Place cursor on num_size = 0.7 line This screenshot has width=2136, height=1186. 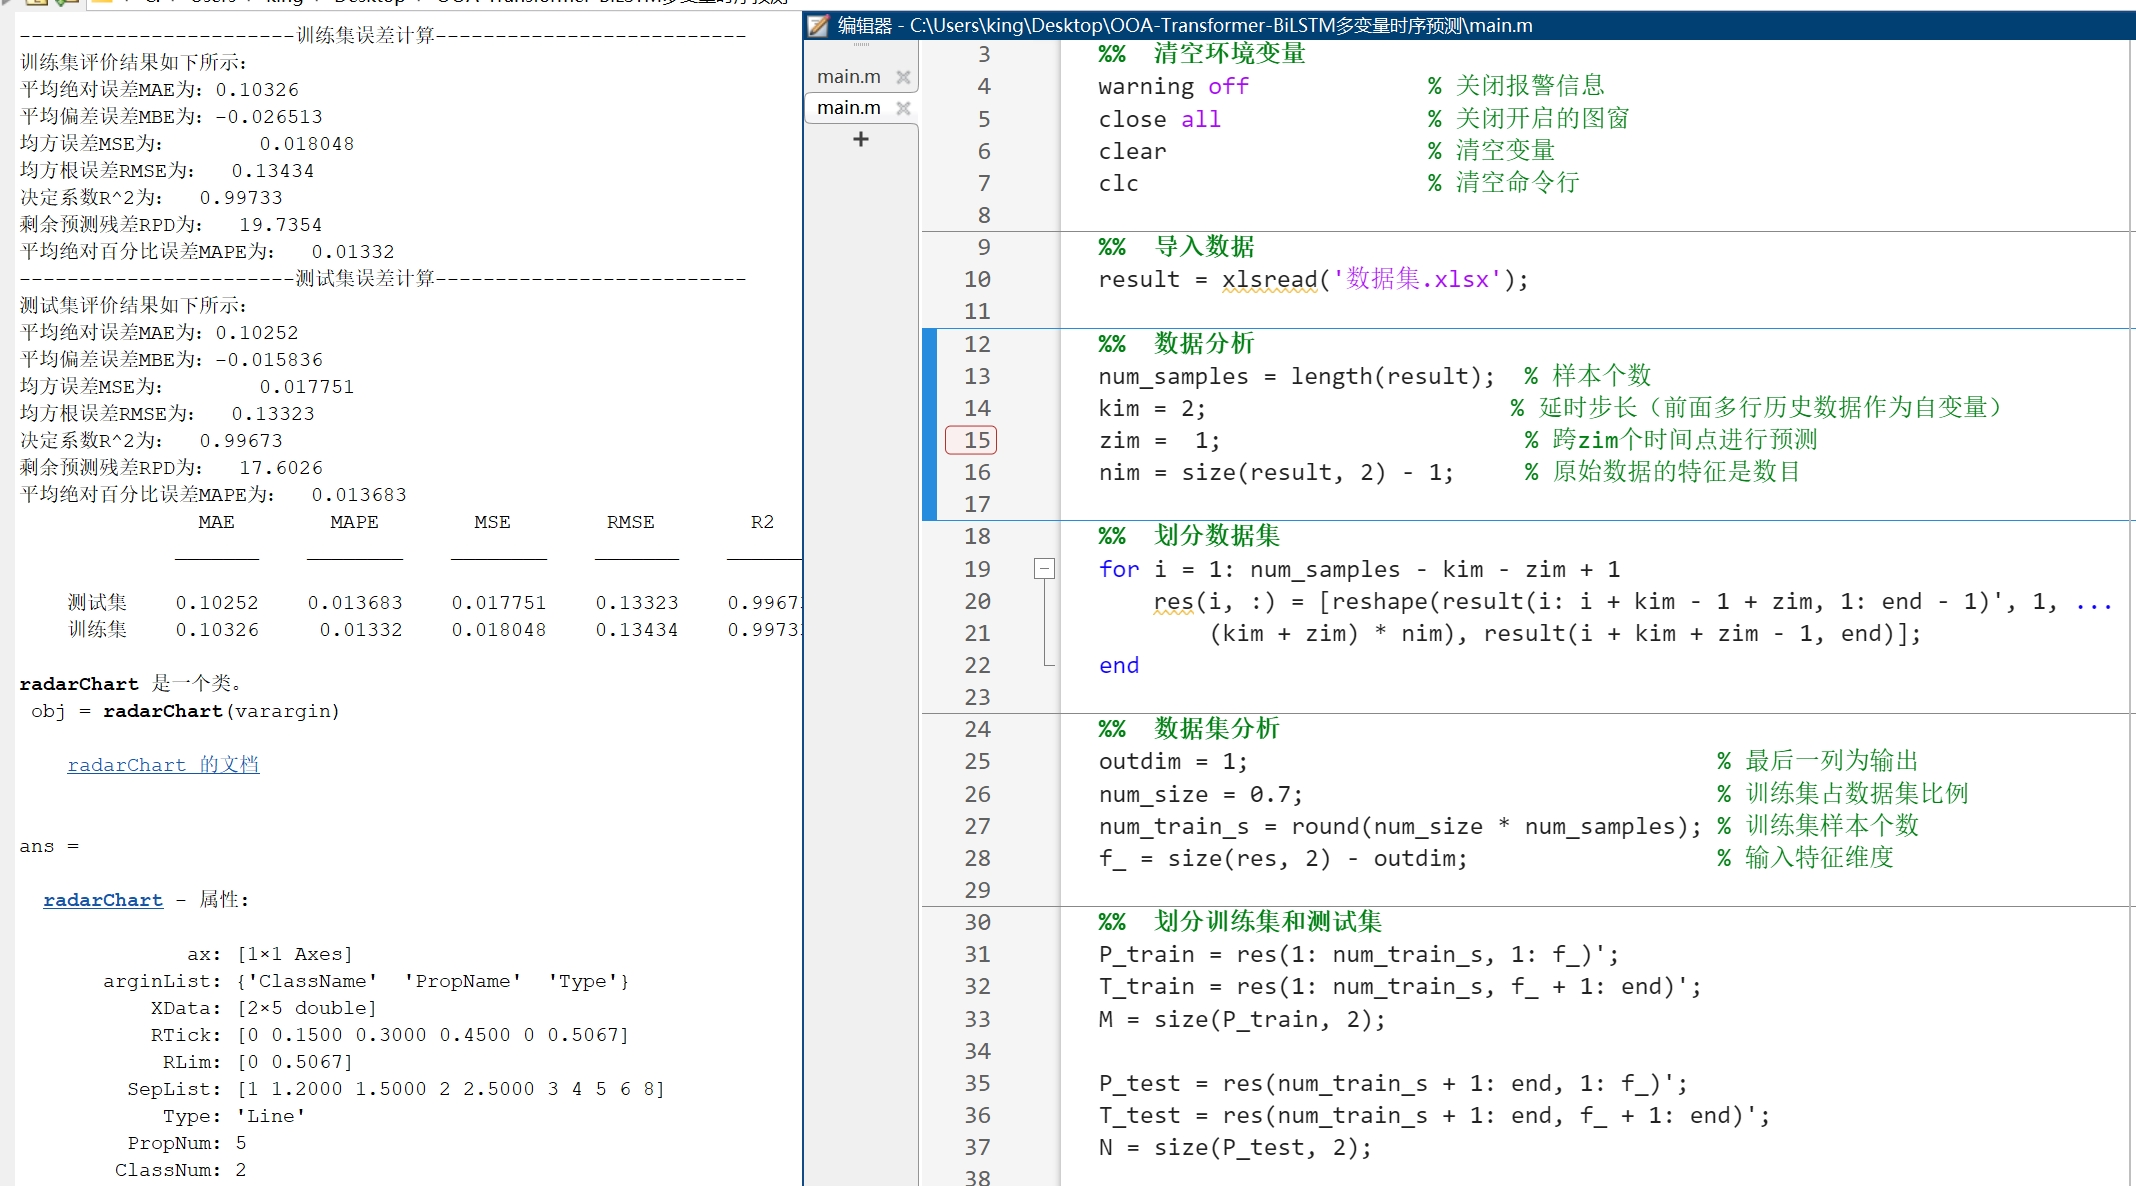coord(1200,795)
